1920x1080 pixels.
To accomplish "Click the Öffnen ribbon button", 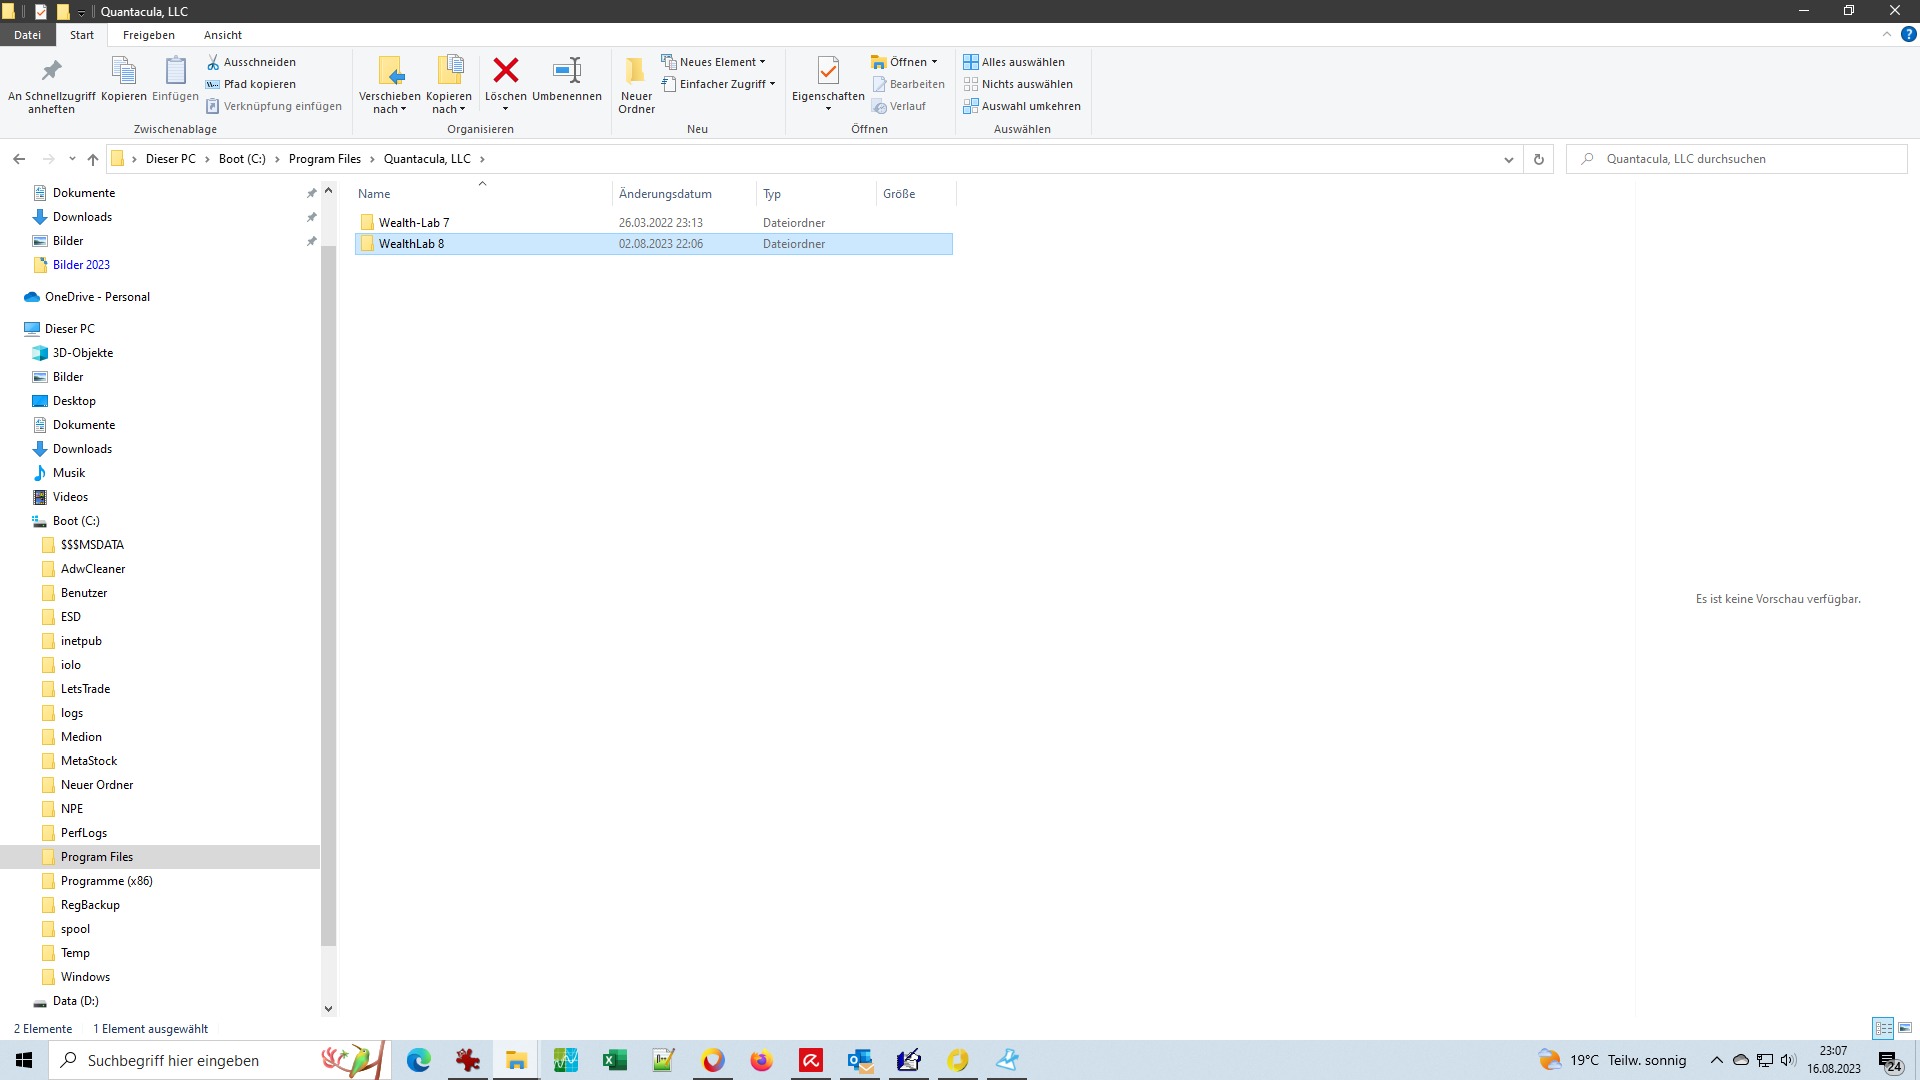I will (904, 62).
